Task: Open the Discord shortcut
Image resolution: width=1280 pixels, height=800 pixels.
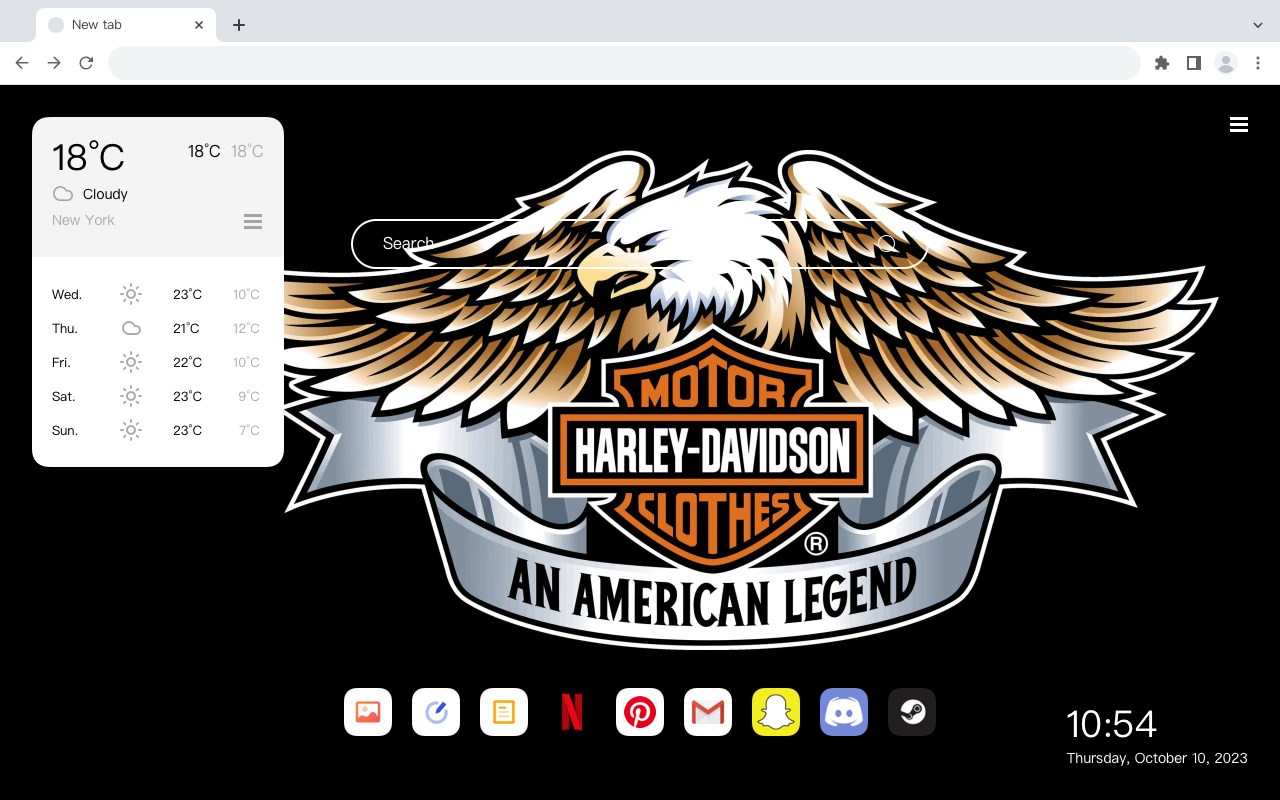Action: tap(844, 712)
